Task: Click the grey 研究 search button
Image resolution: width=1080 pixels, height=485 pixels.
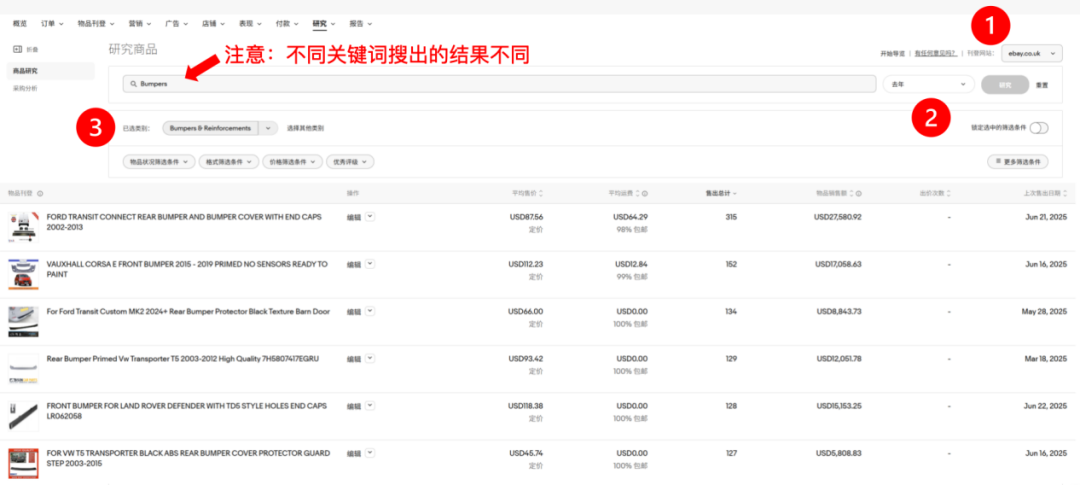Action: (1006, 85)
